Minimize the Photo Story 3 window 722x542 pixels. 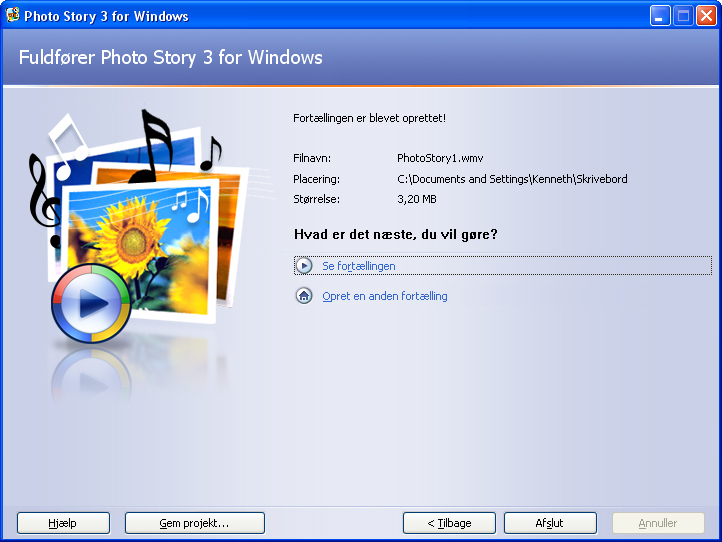click(660, 16)
